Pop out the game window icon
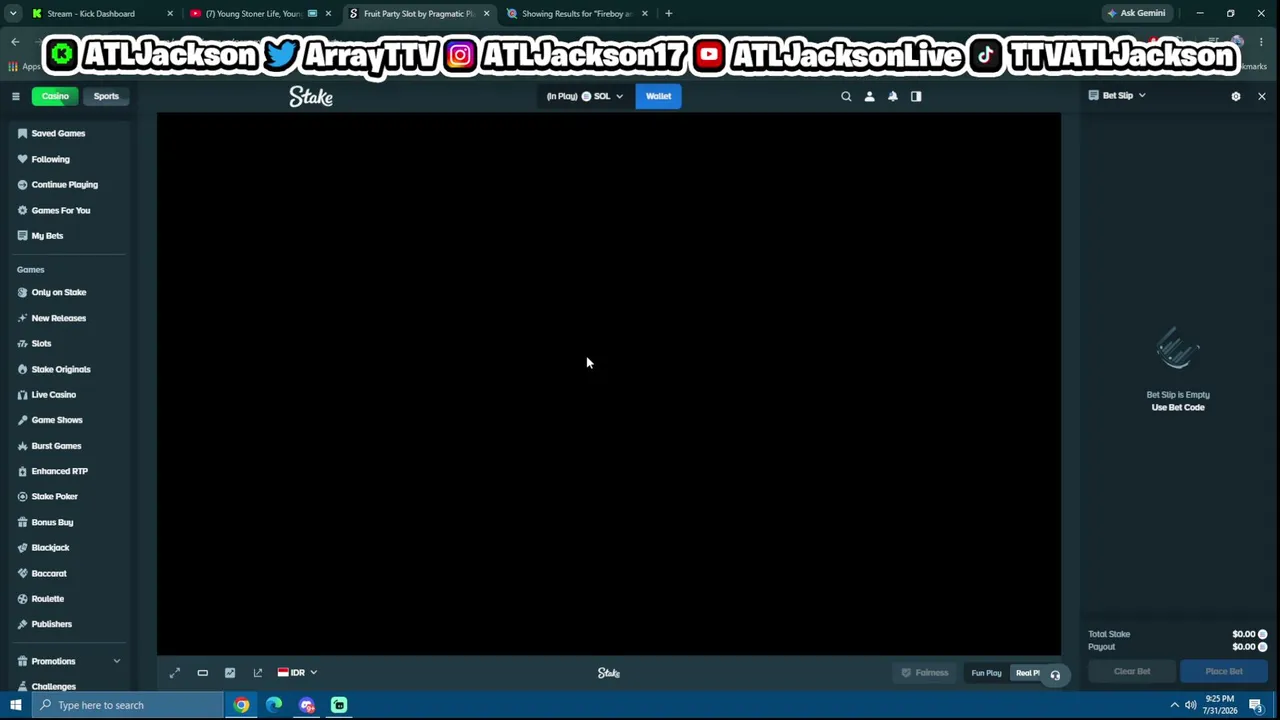The height and width of the screenshot is (720, 1280). pyautogui.click(x=258, y=673)
